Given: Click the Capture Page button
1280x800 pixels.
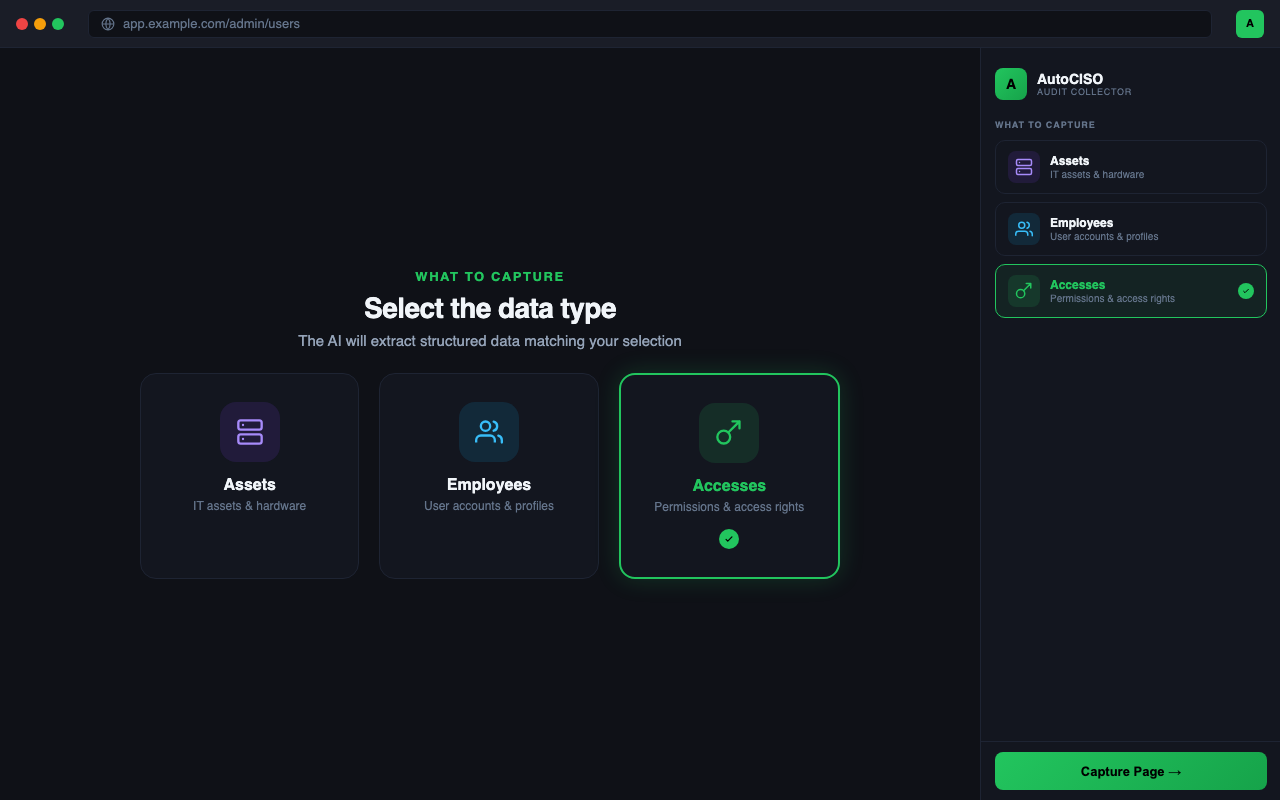Looking at the screenshot, I should 1131,771.
